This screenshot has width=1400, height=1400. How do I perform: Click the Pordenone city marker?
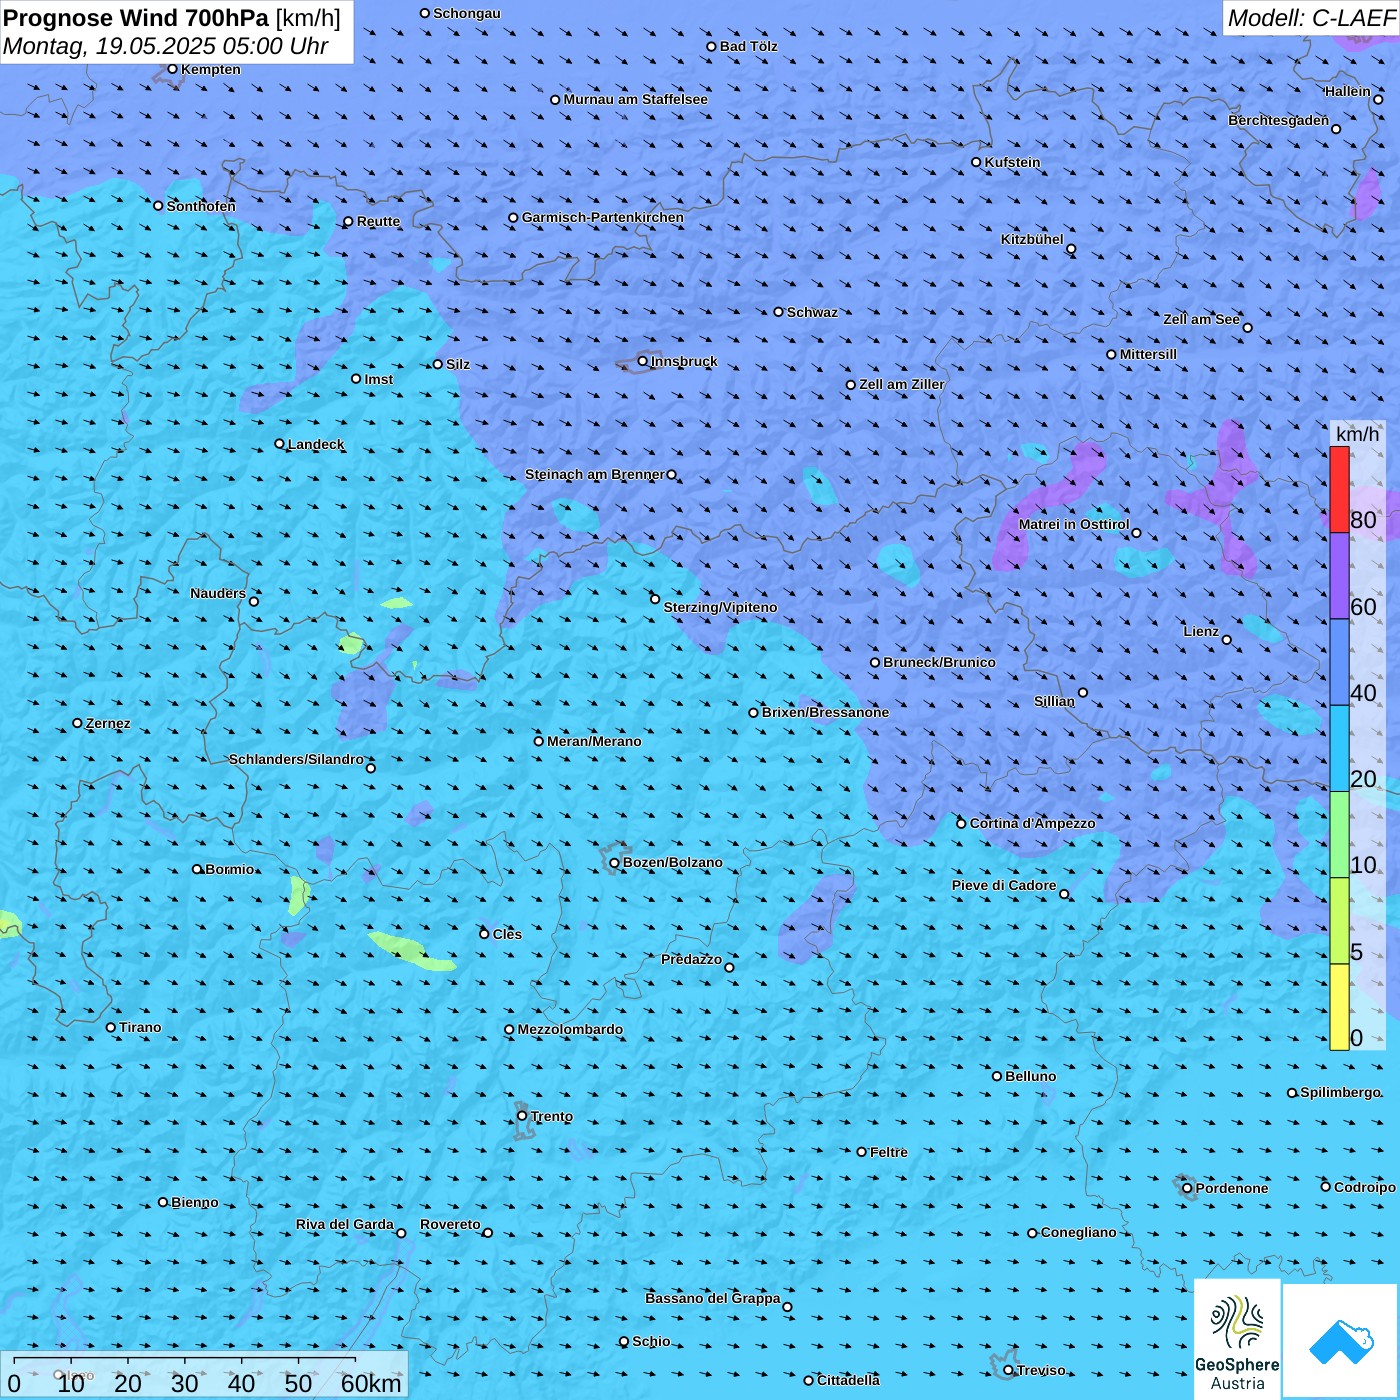[x=1188, y=1188]
